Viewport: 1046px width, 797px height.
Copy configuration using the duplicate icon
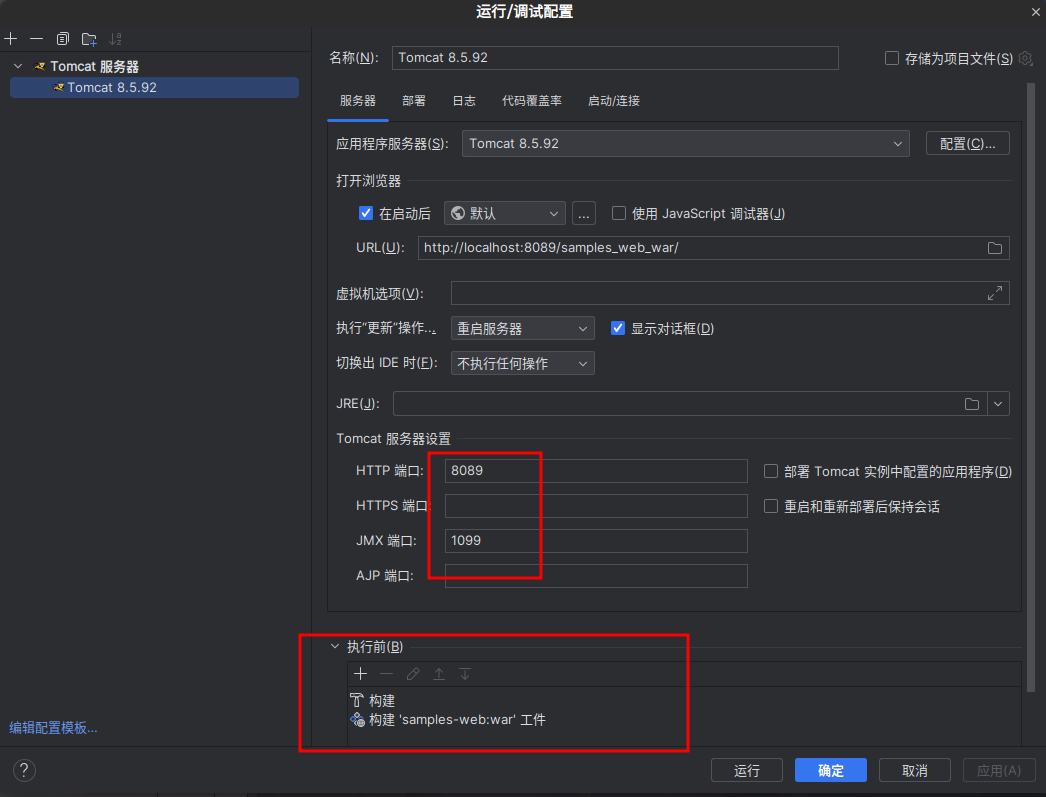[x=63, y=39]
